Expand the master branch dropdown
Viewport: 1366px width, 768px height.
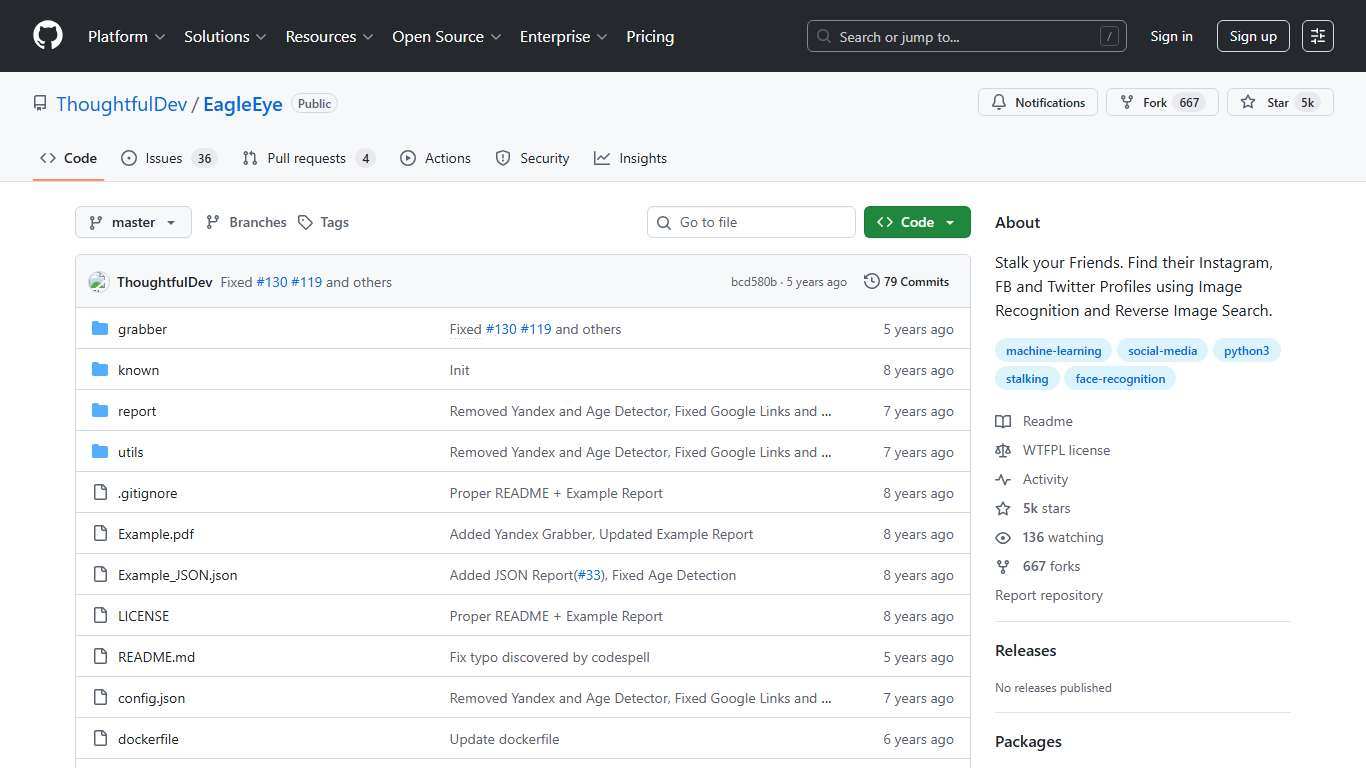133,222
